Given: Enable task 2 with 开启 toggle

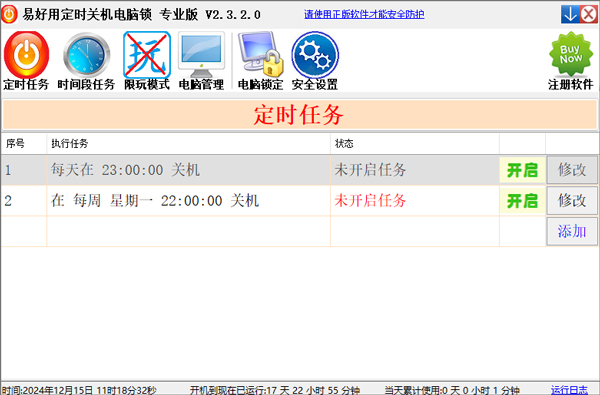Looking at the screenshot, I should coord(522,201).
